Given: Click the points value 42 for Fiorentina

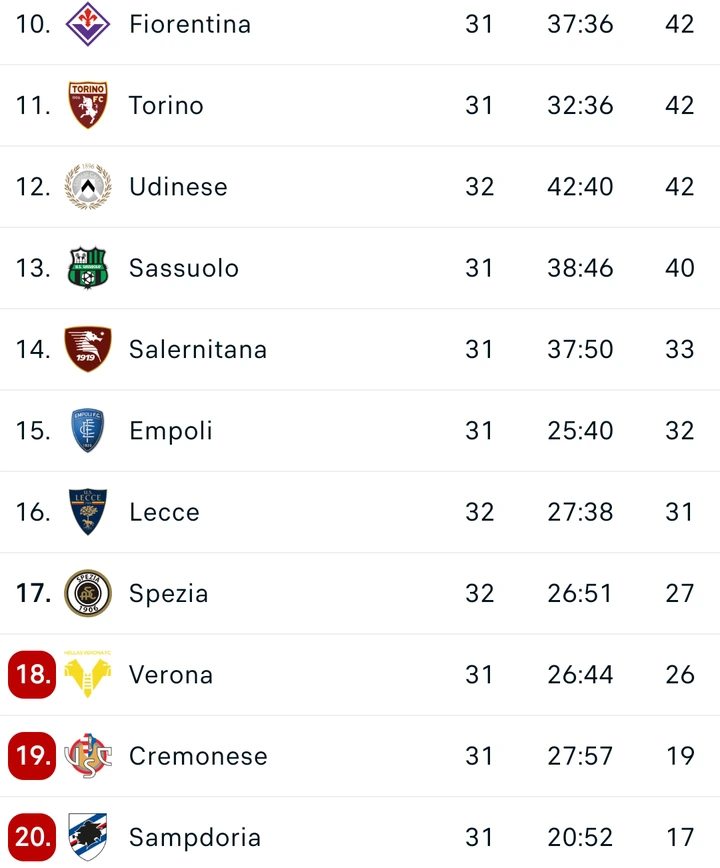Looking at the screenshot, I should [x=681, y=24].
